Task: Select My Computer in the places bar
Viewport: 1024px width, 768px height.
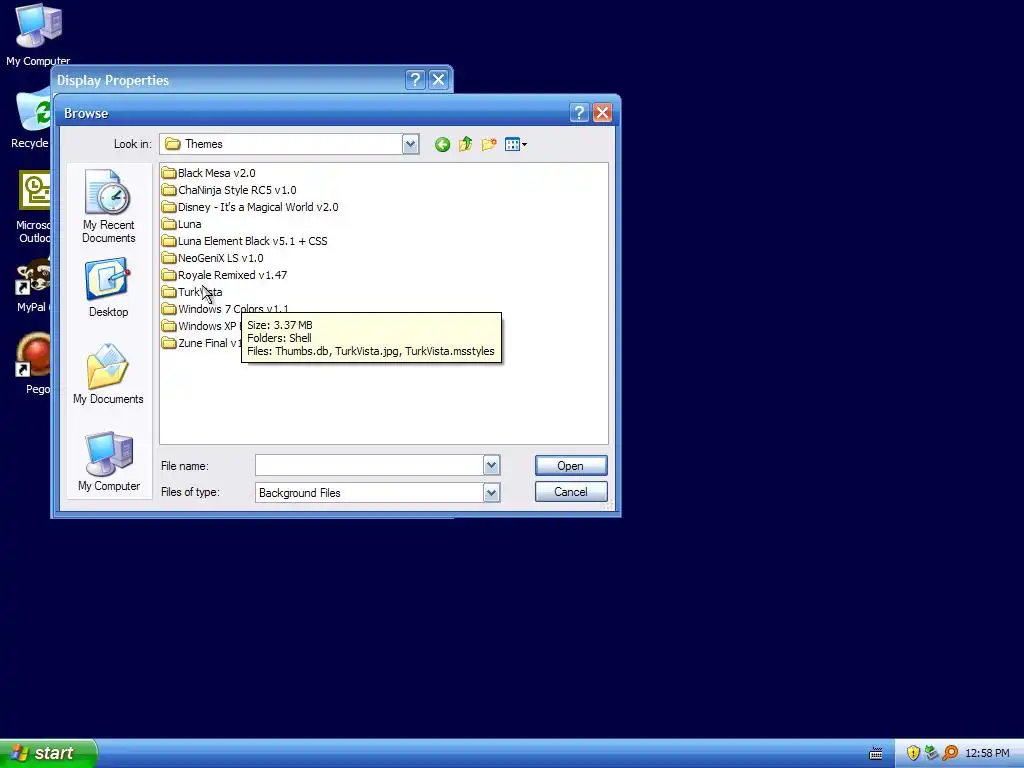Action: (x=108, y=462)
